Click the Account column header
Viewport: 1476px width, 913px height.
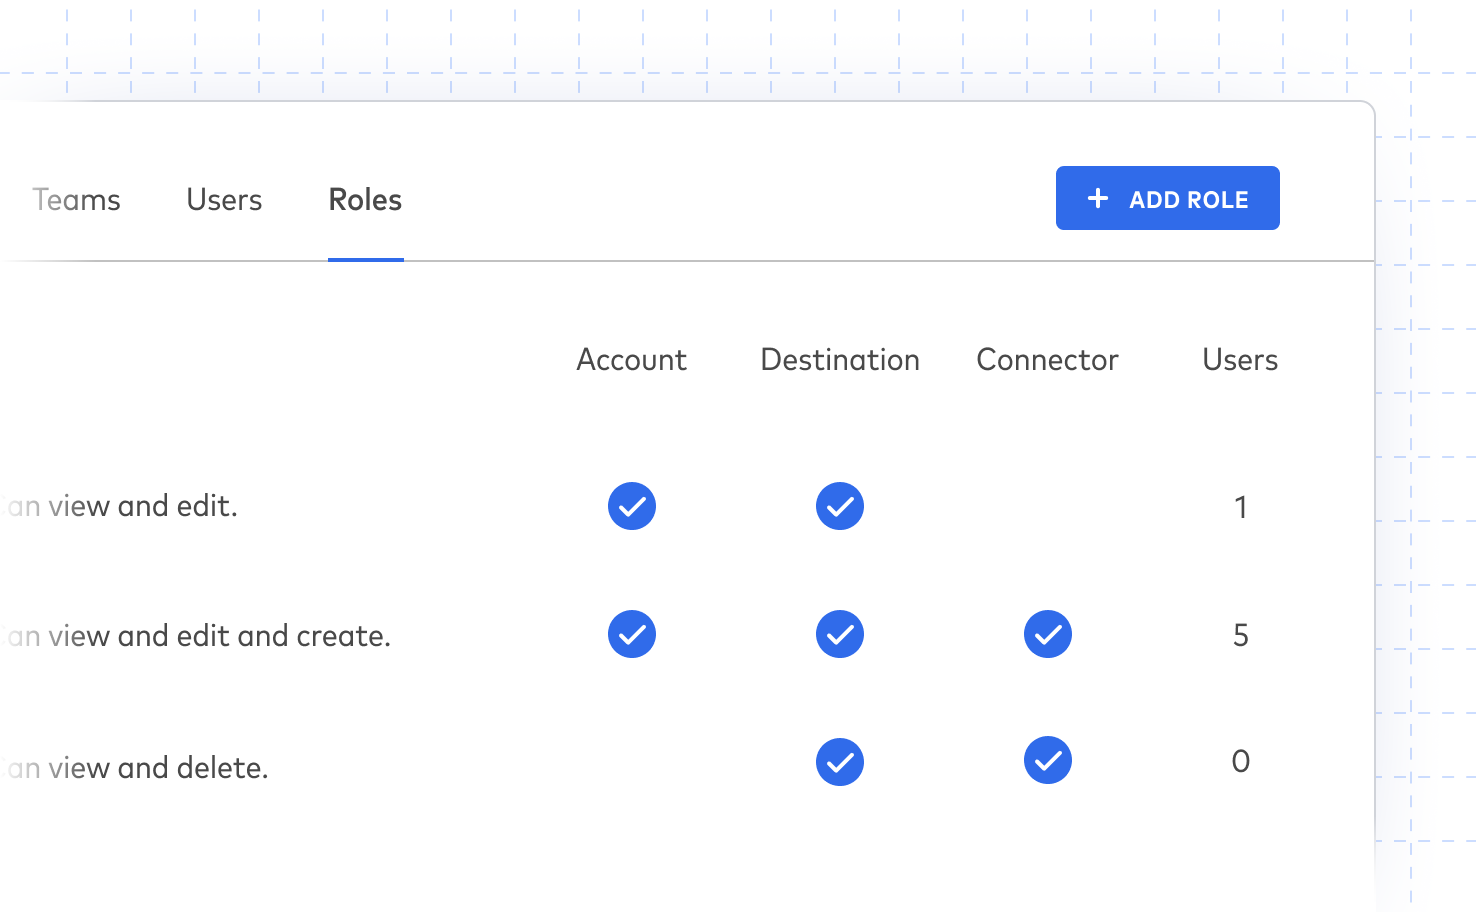tap(632, 360)
